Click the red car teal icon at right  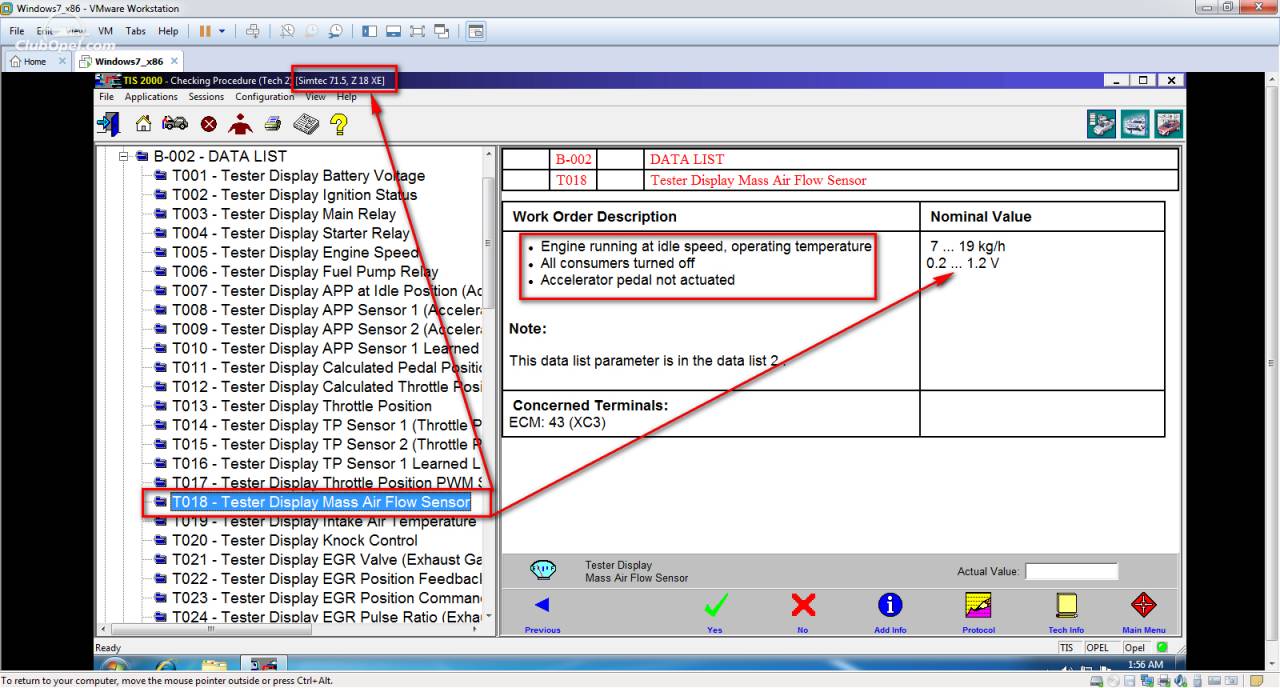tap(1169, 124)
